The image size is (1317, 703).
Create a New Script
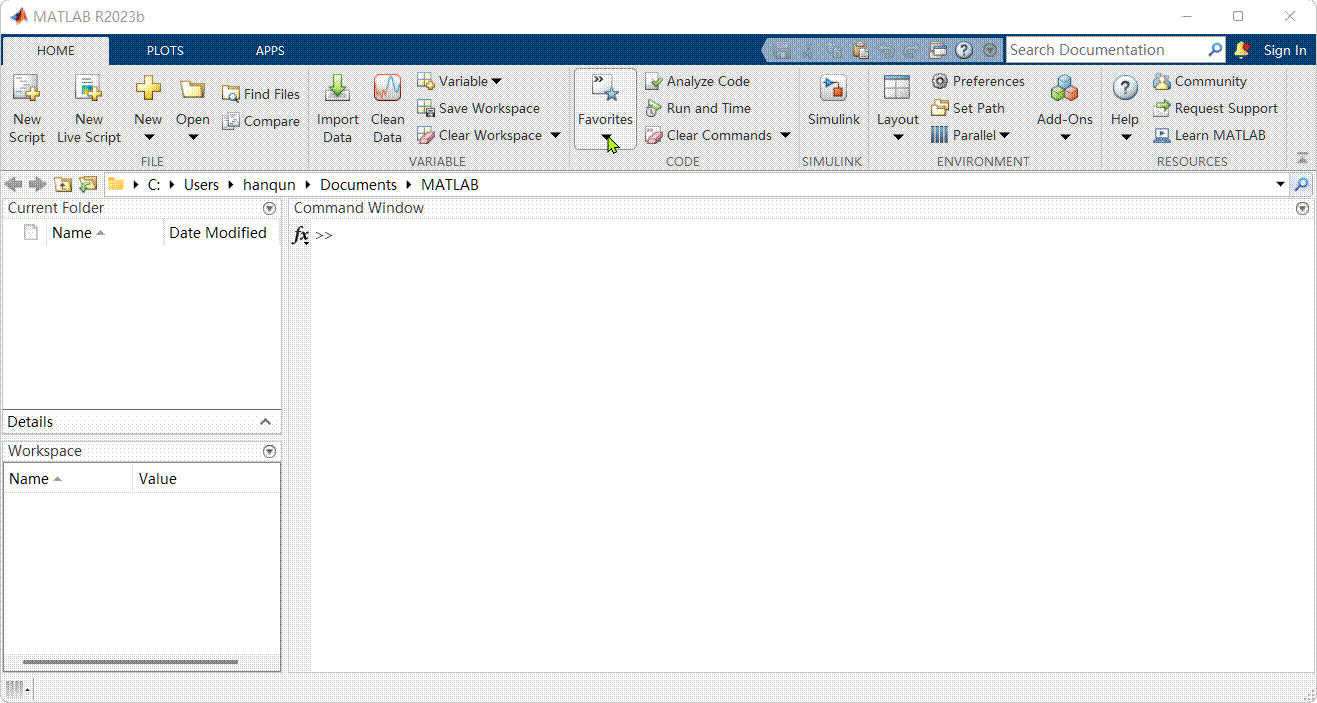pos(27,109)
